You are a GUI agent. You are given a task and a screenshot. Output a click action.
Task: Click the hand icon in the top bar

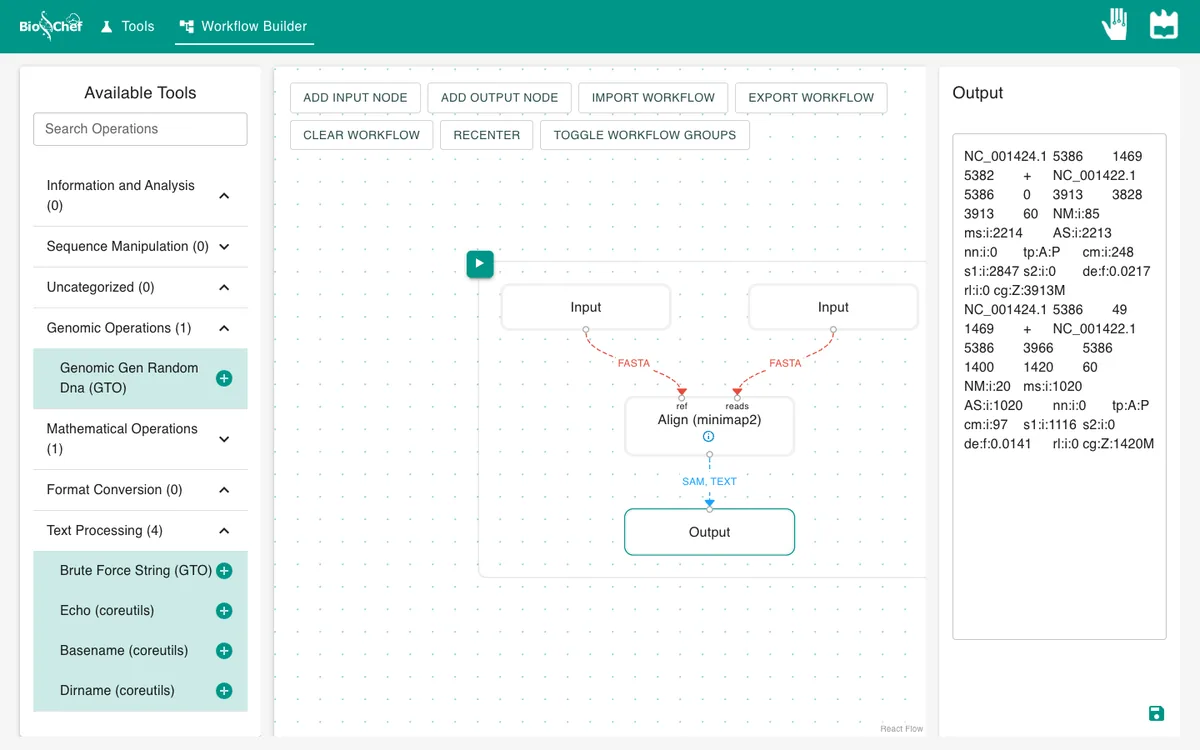pyautogui.click(x=1115, y=25)
